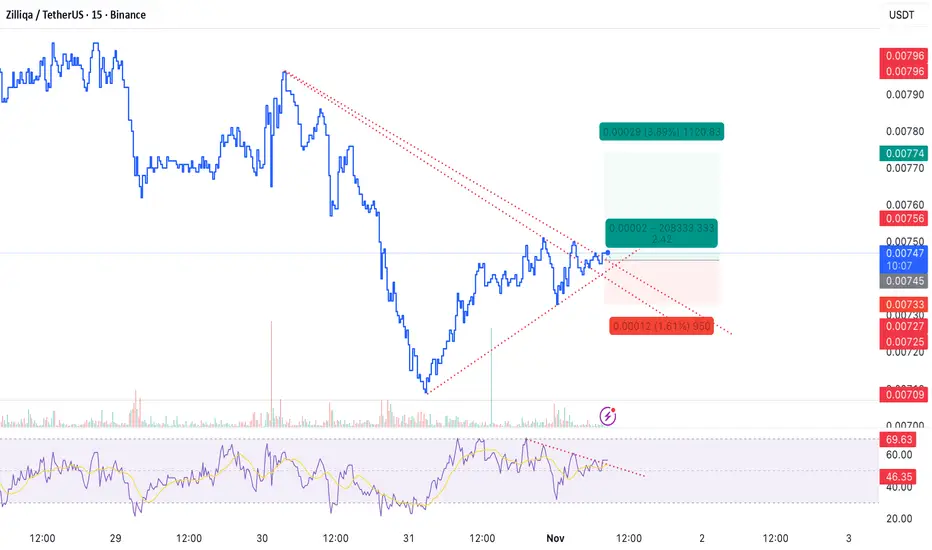Click the green 0.00774 price axis label

coord(903,153)
